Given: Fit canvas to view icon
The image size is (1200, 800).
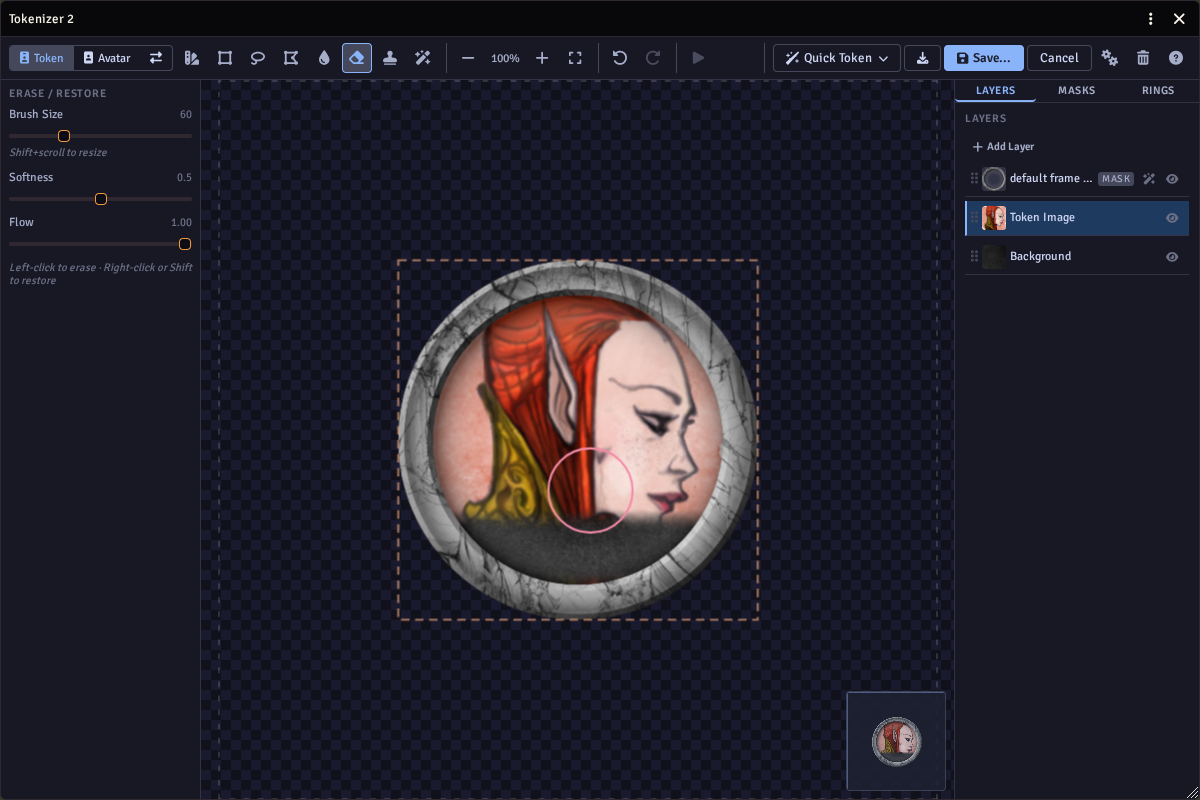Looking at the screenshot, I should pos(575,58).
